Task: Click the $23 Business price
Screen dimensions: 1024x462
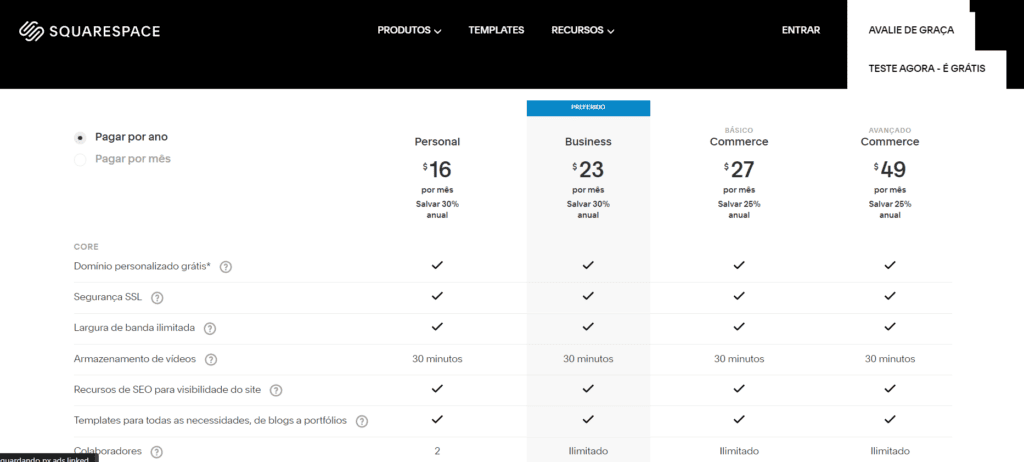Action: click(588, 170)
